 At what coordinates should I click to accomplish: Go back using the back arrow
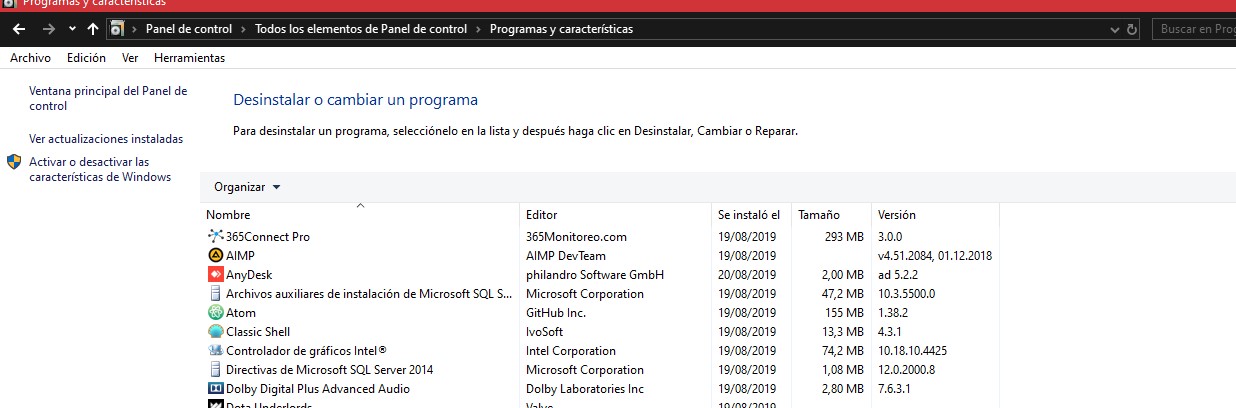[x=18, y=29]
